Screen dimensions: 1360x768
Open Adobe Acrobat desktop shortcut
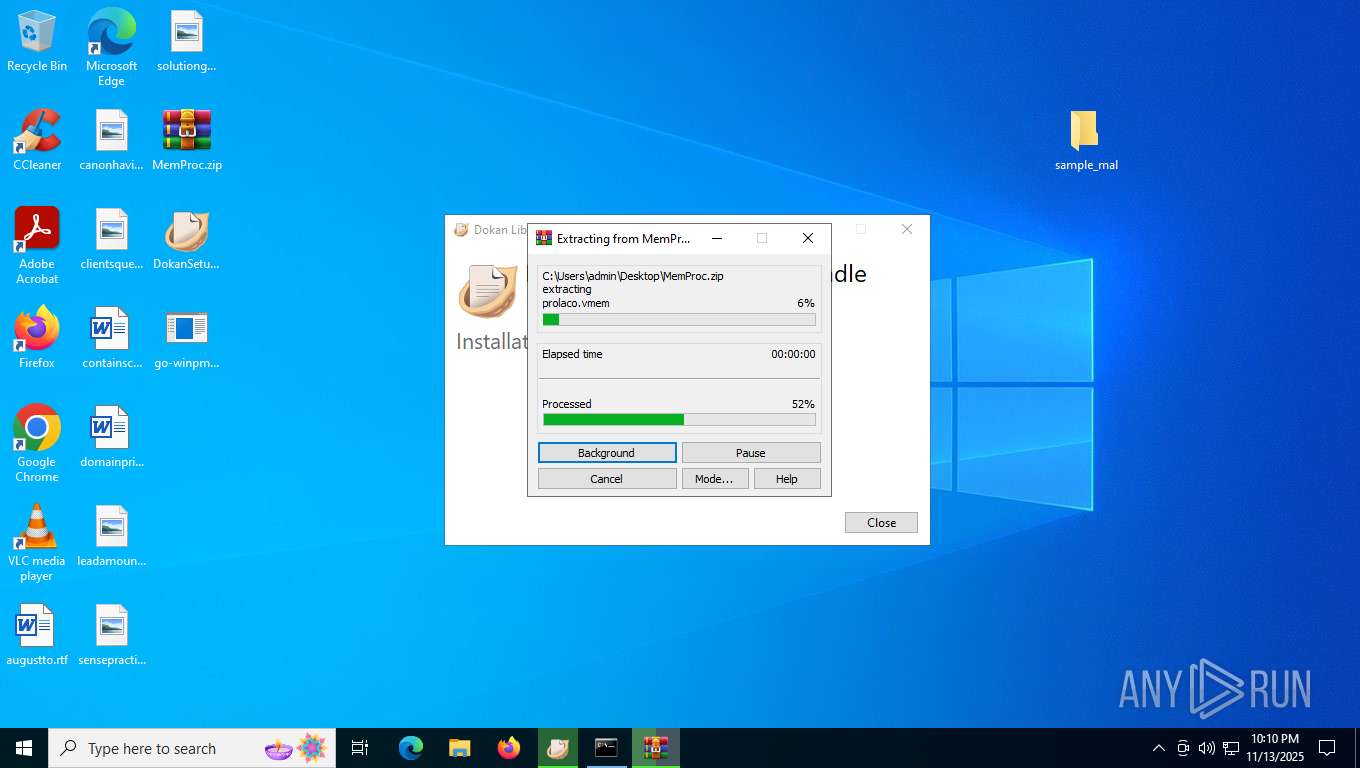37,246
